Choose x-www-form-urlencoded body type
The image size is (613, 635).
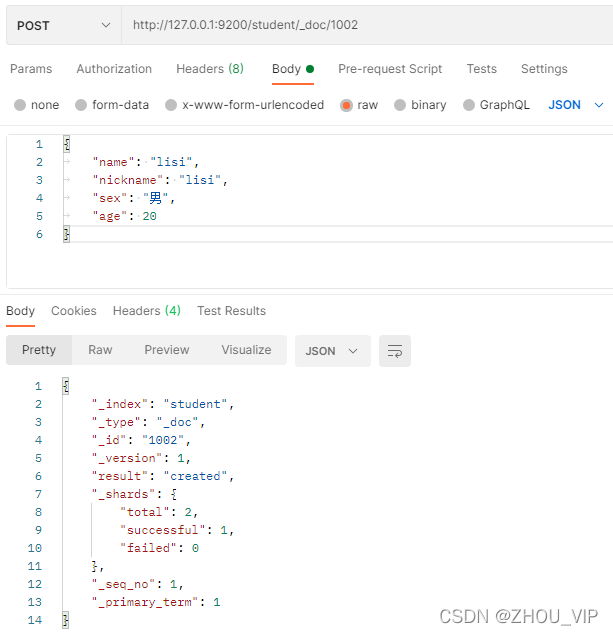pyautogui.click(x=171, y=105)
